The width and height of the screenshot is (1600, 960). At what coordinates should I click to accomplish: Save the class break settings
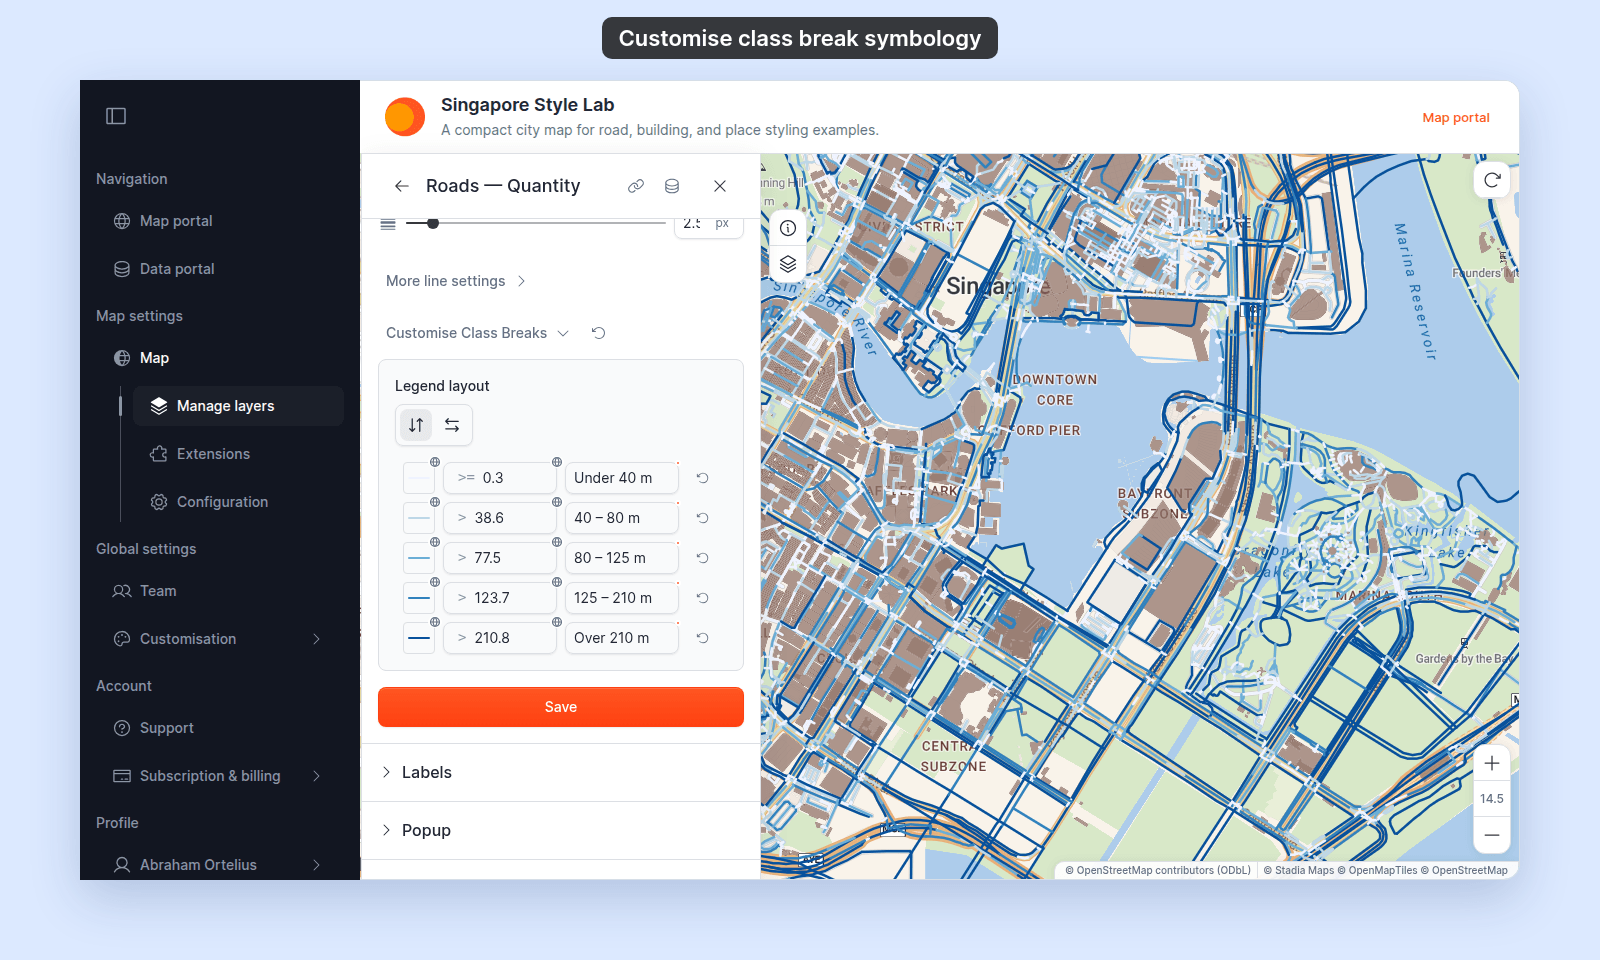tap(561, 707)
